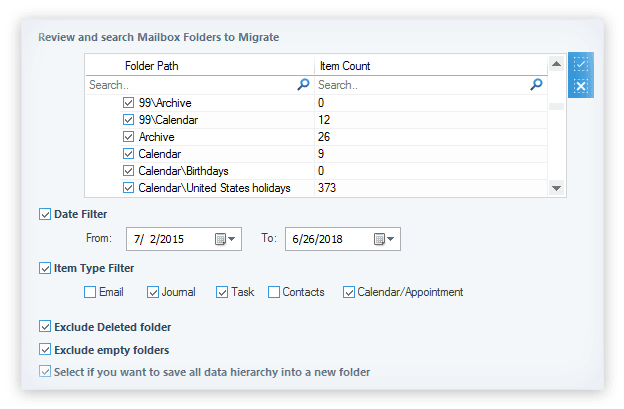624x409 pixels.
Task: Uncheck the 99\Archive folder
Action: pyautogui.click(x=128, y=103)
